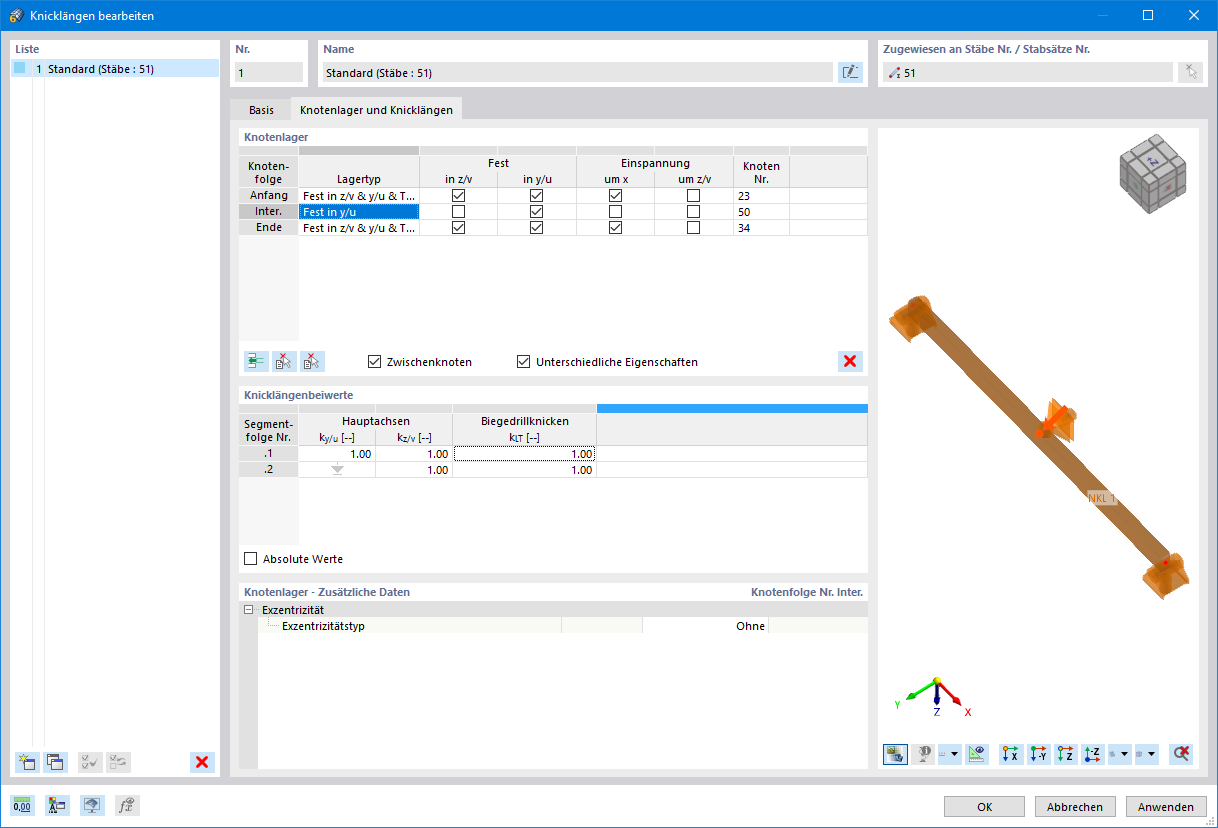1218x828 pixels.
Task: Select the Ende row header in the Knotenlager table
Action: (x=268, y=228)
